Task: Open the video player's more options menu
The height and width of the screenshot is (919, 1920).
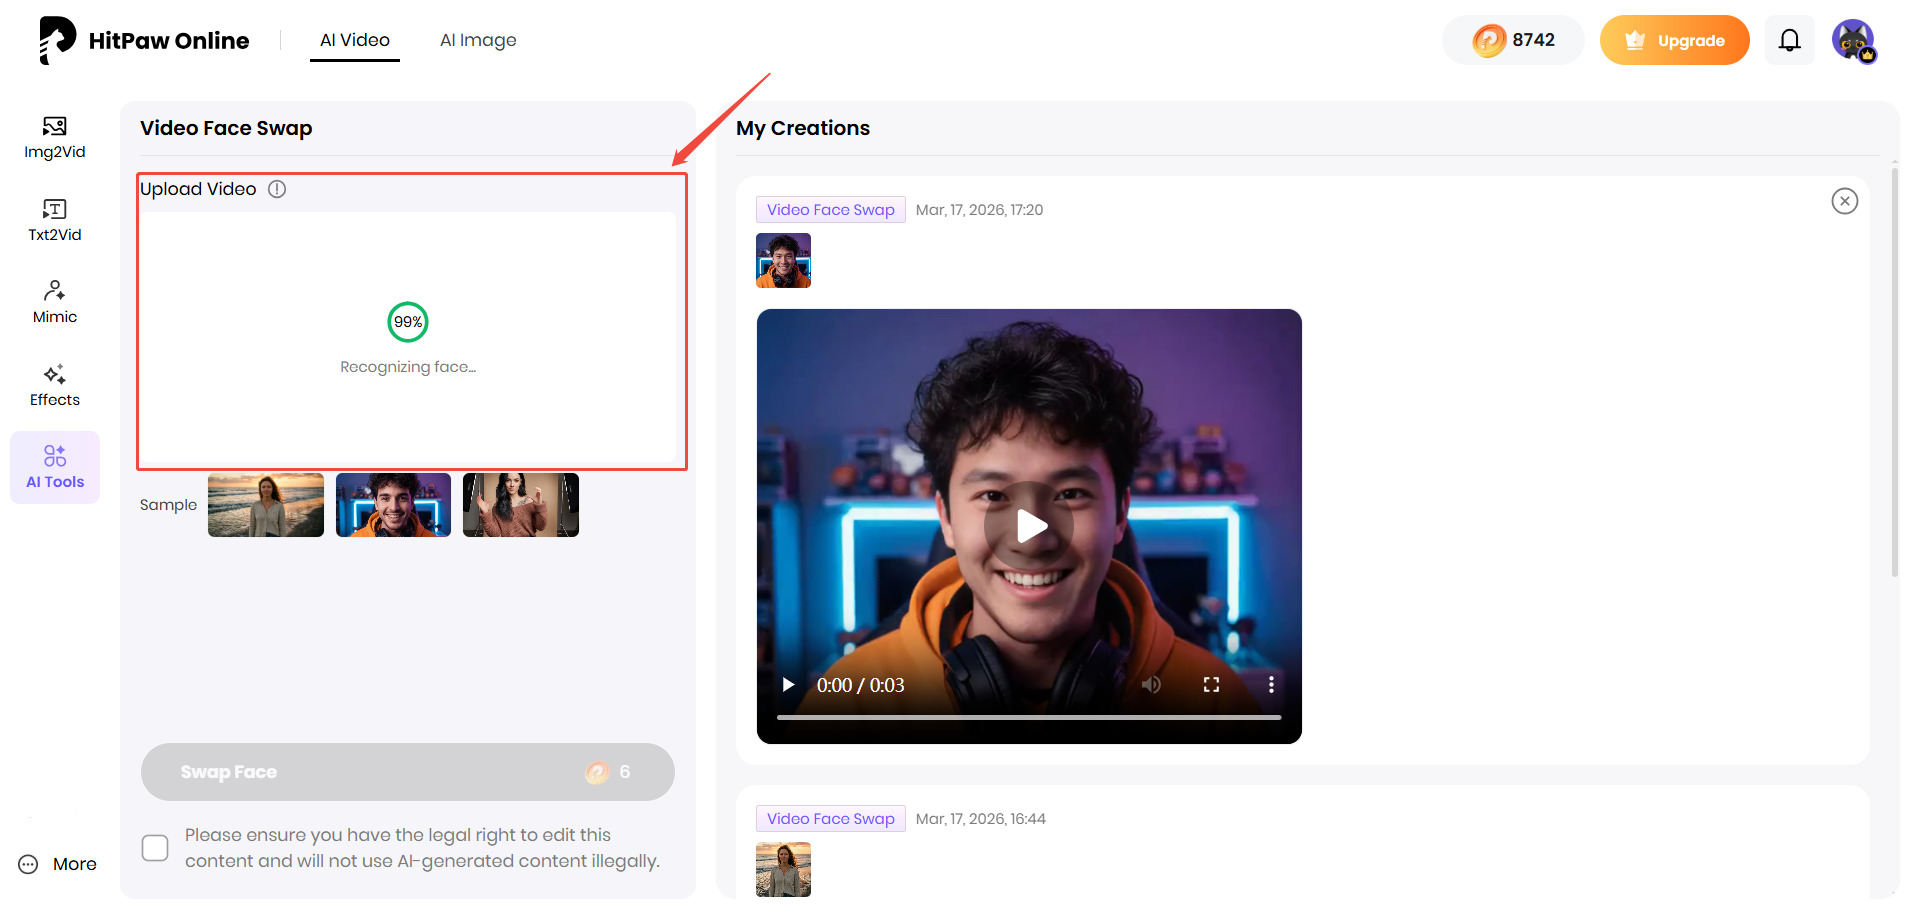Action: coord(1271,684)
